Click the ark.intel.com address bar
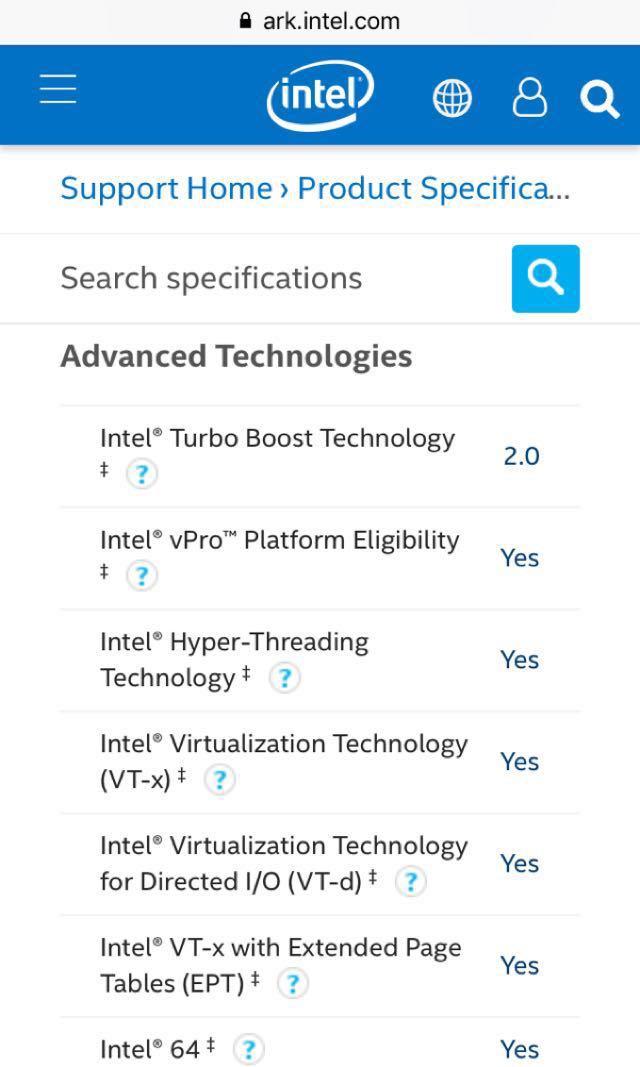 320,21
